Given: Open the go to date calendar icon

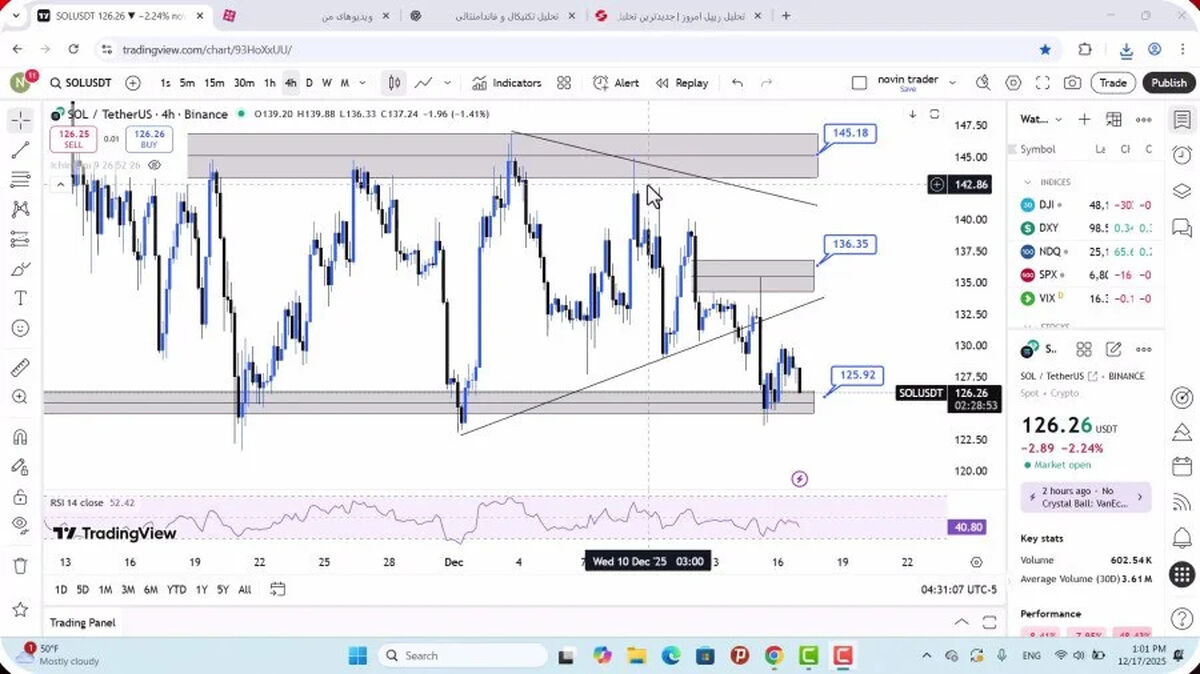Looking at the screenshot, I should point(278,589).
